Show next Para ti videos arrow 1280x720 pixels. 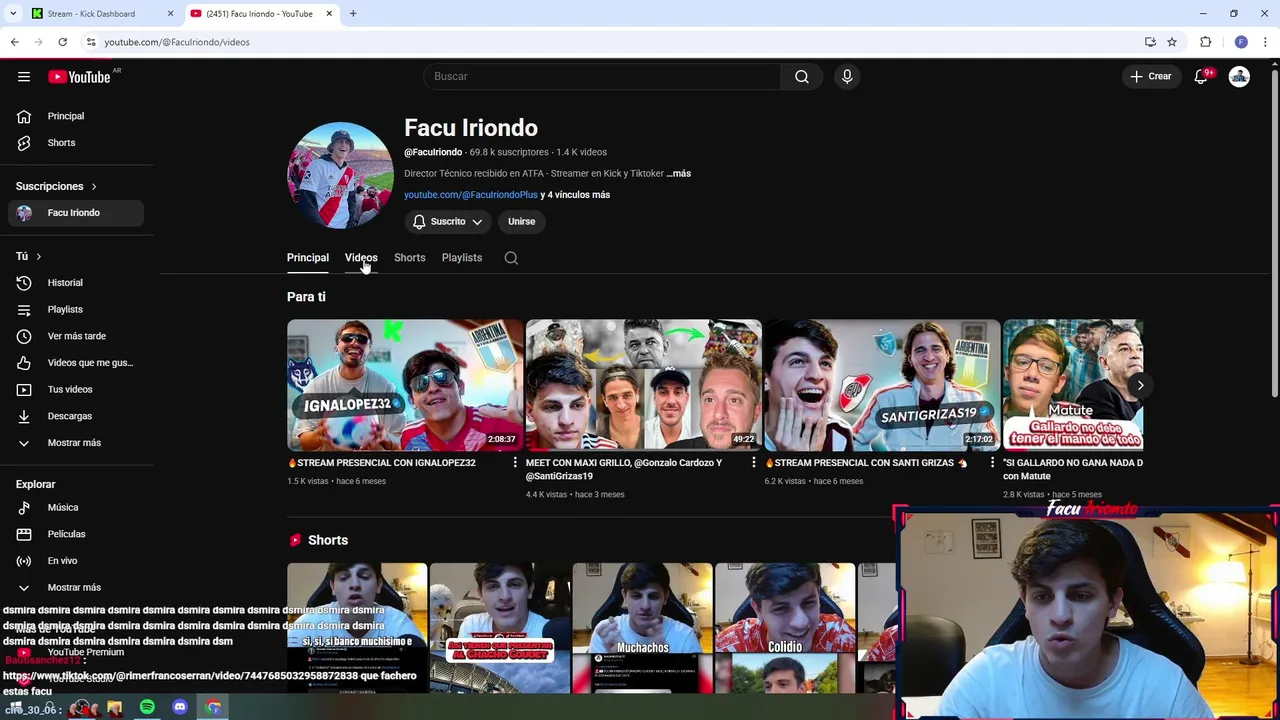[x=1140, y=386]
